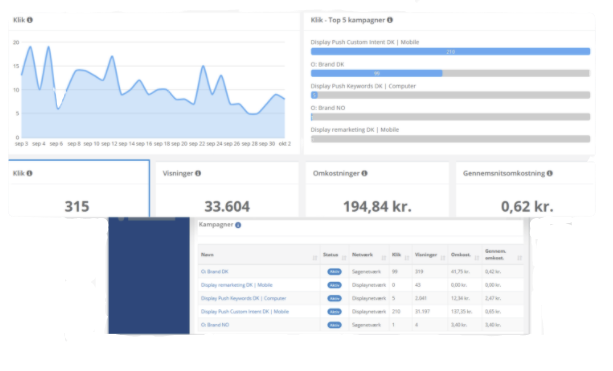Click the O: Brand DK progress bar
The image size is (613, 371).
pyautogui.click(x=450, y=73)
